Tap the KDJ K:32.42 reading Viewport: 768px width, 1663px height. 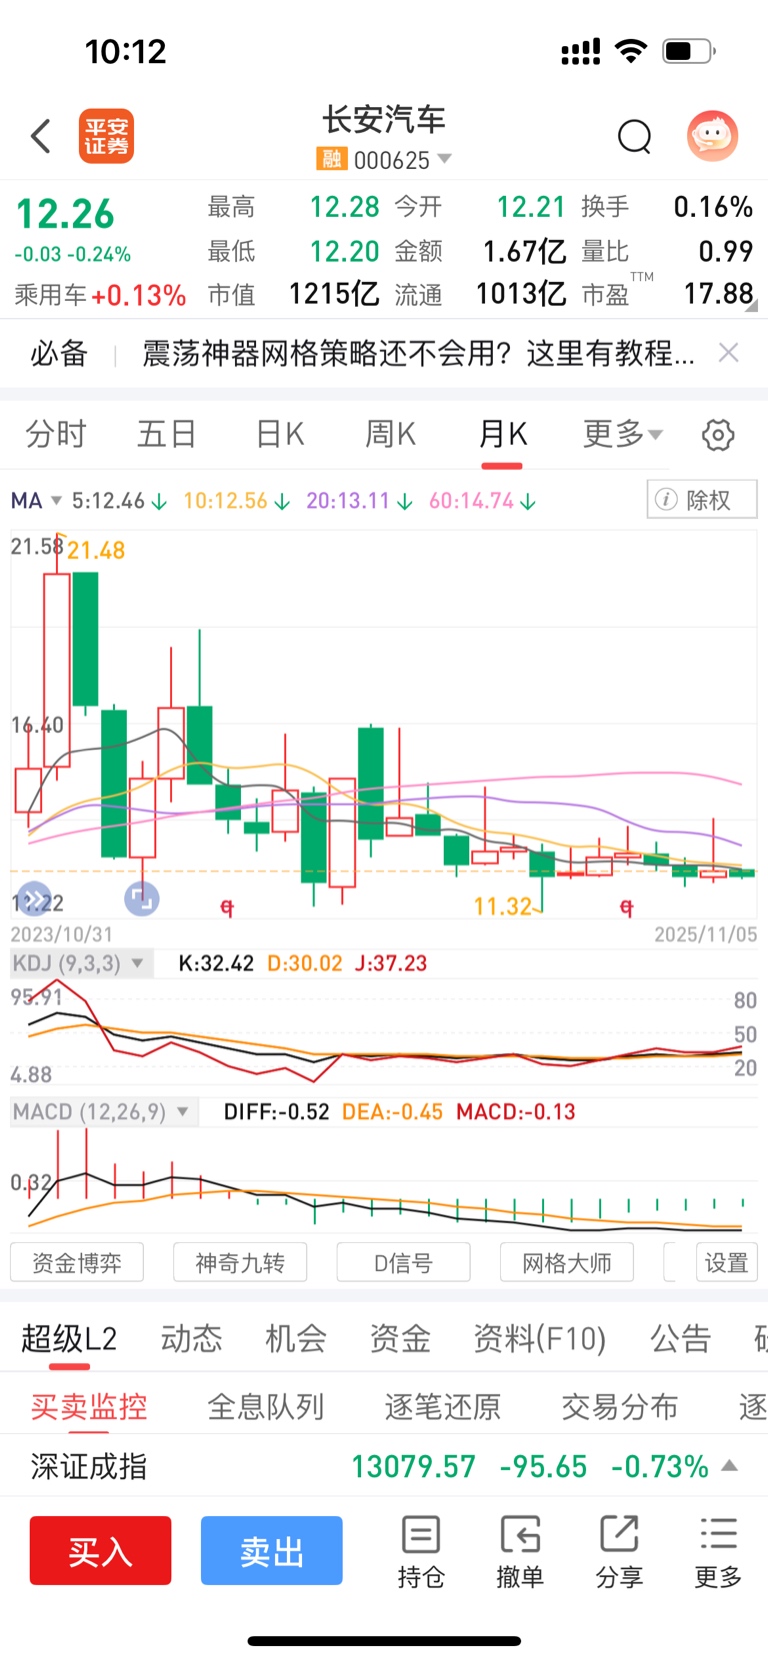(x=216, y=964)
